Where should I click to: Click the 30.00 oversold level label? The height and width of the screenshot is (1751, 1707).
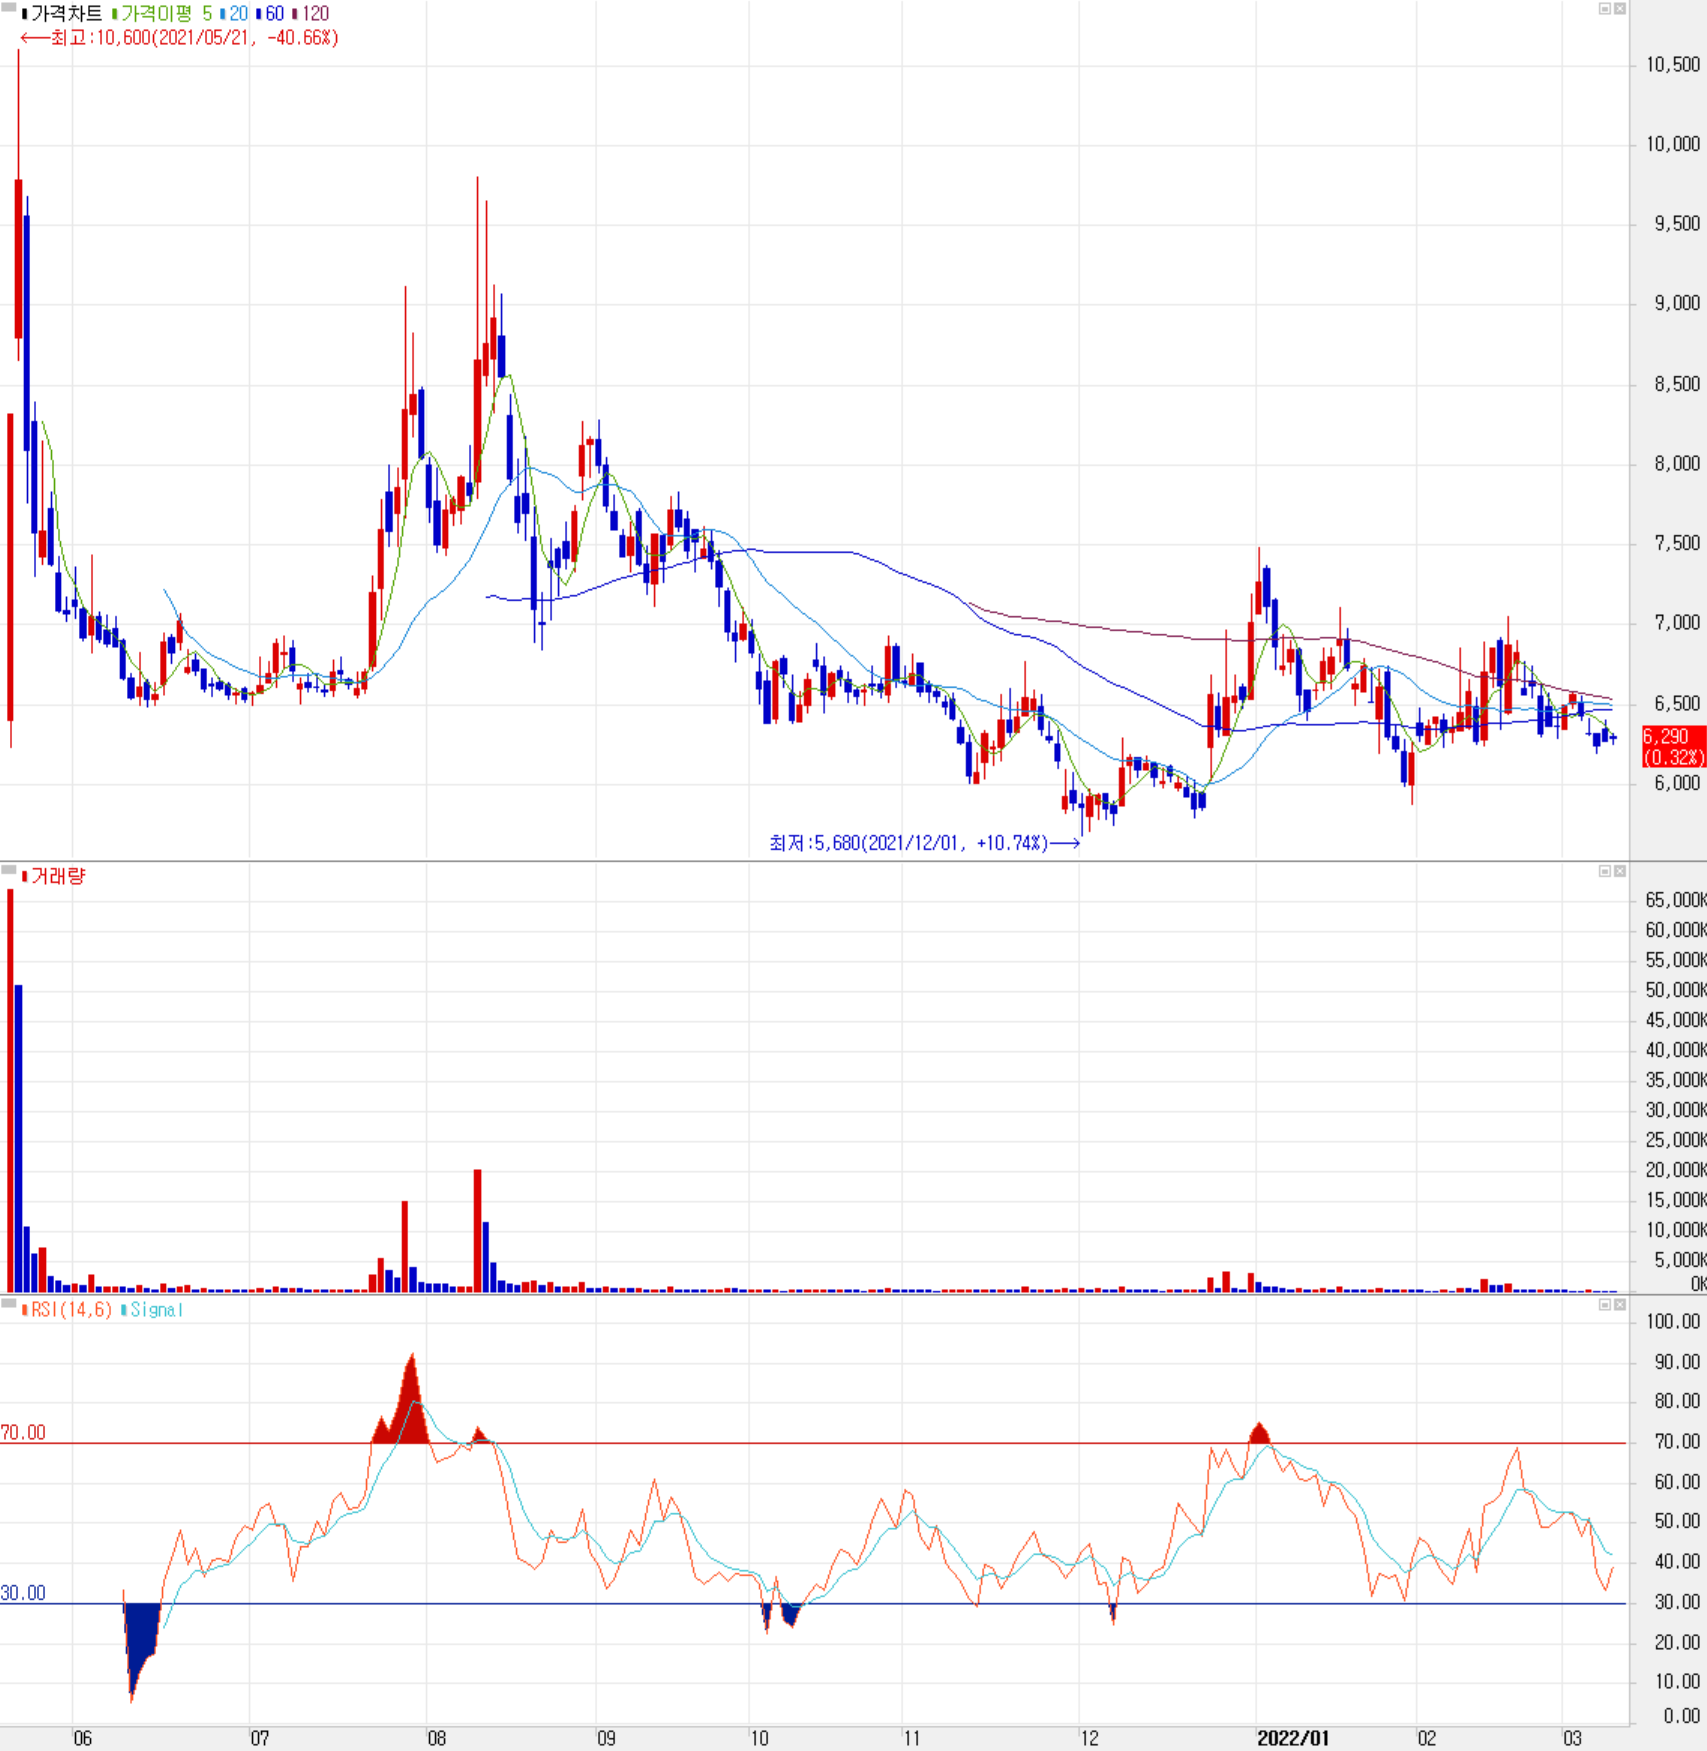(x=23, y=1593)
